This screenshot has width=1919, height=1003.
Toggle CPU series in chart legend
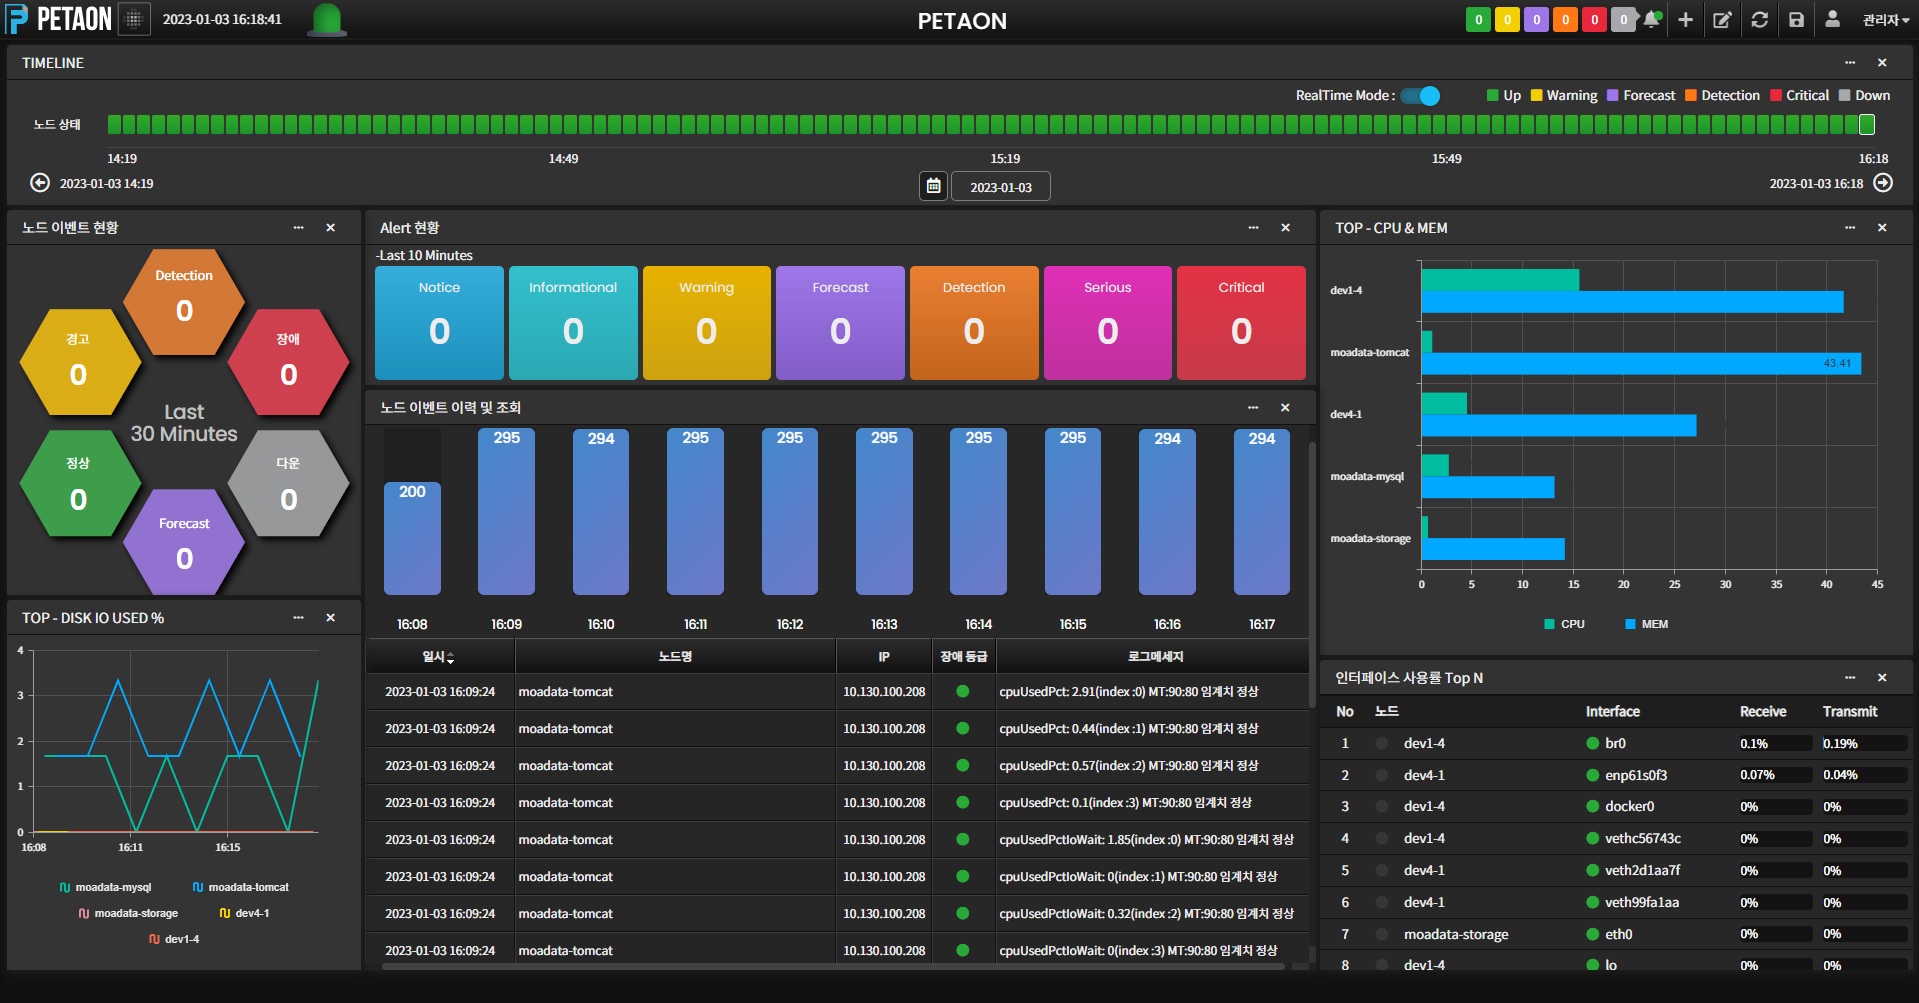point(1564,624)
